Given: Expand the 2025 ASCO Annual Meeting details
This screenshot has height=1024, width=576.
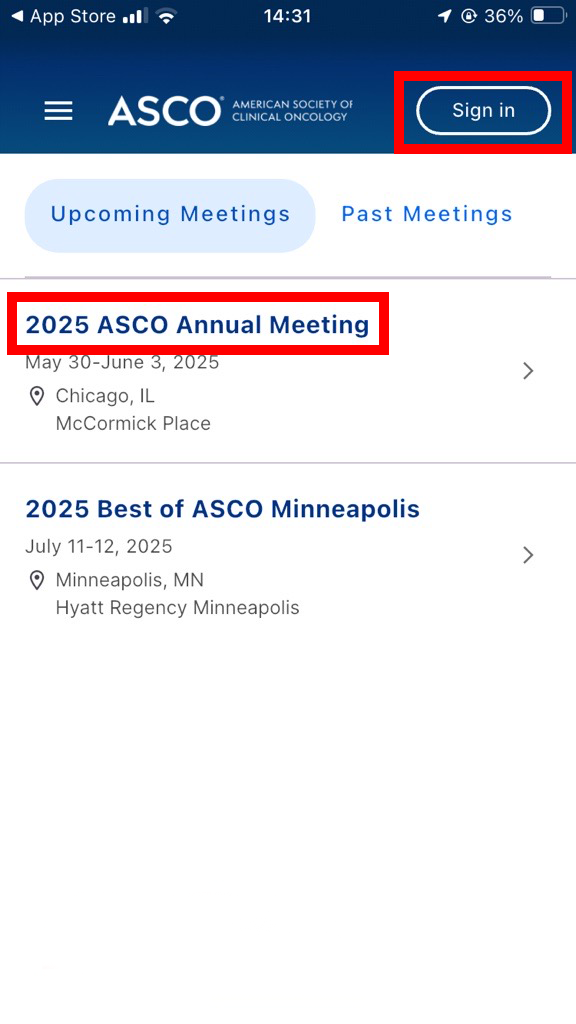Looking at the screenshot, I should pos(197,324).
